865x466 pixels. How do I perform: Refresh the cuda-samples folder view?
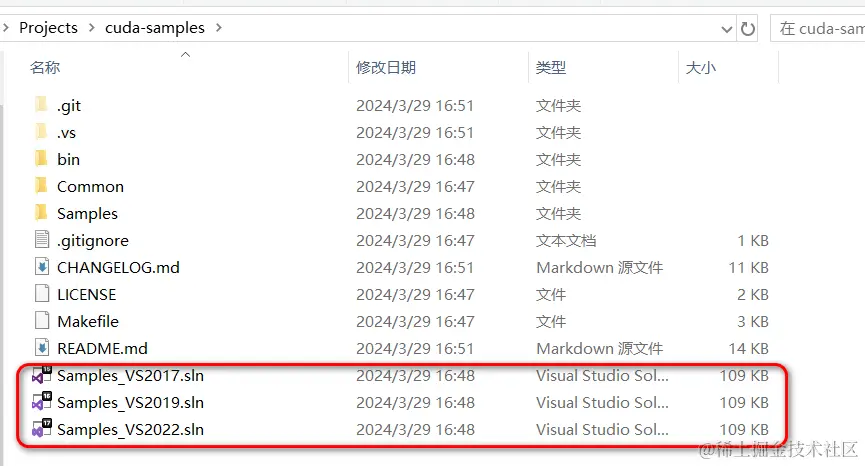coord(747,28)
